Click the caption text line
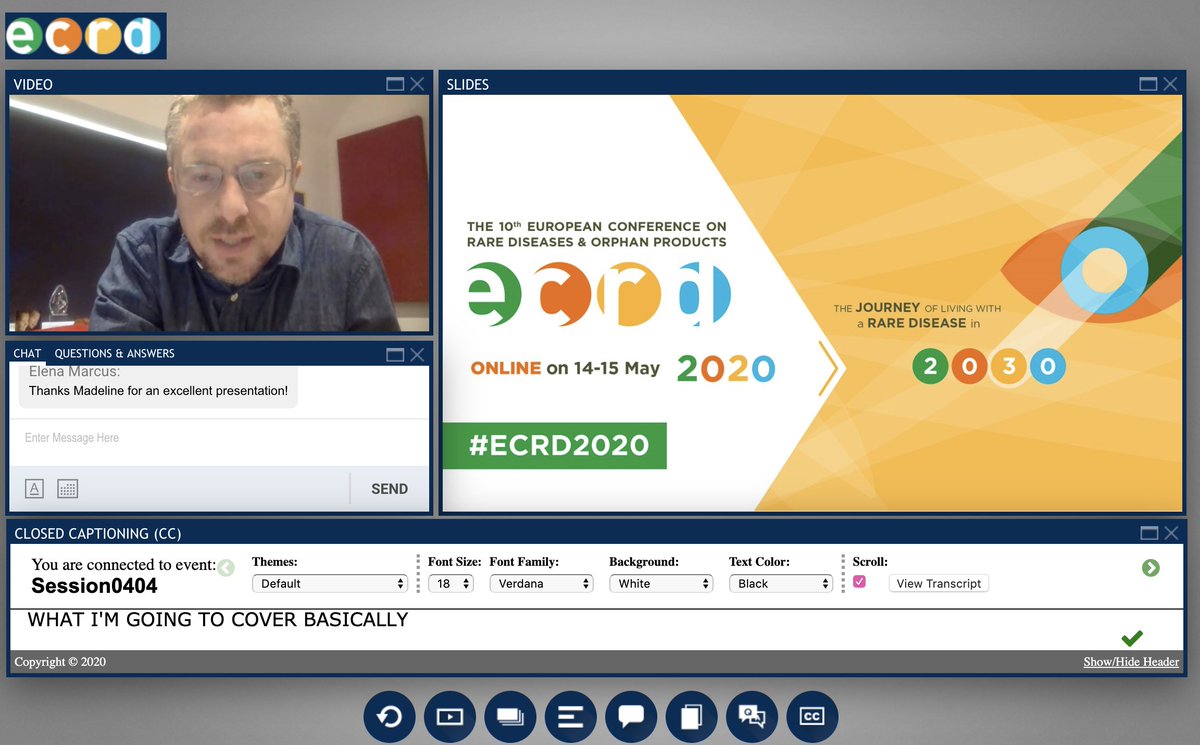Screen dimensions: 1200x745 point(218,620)
